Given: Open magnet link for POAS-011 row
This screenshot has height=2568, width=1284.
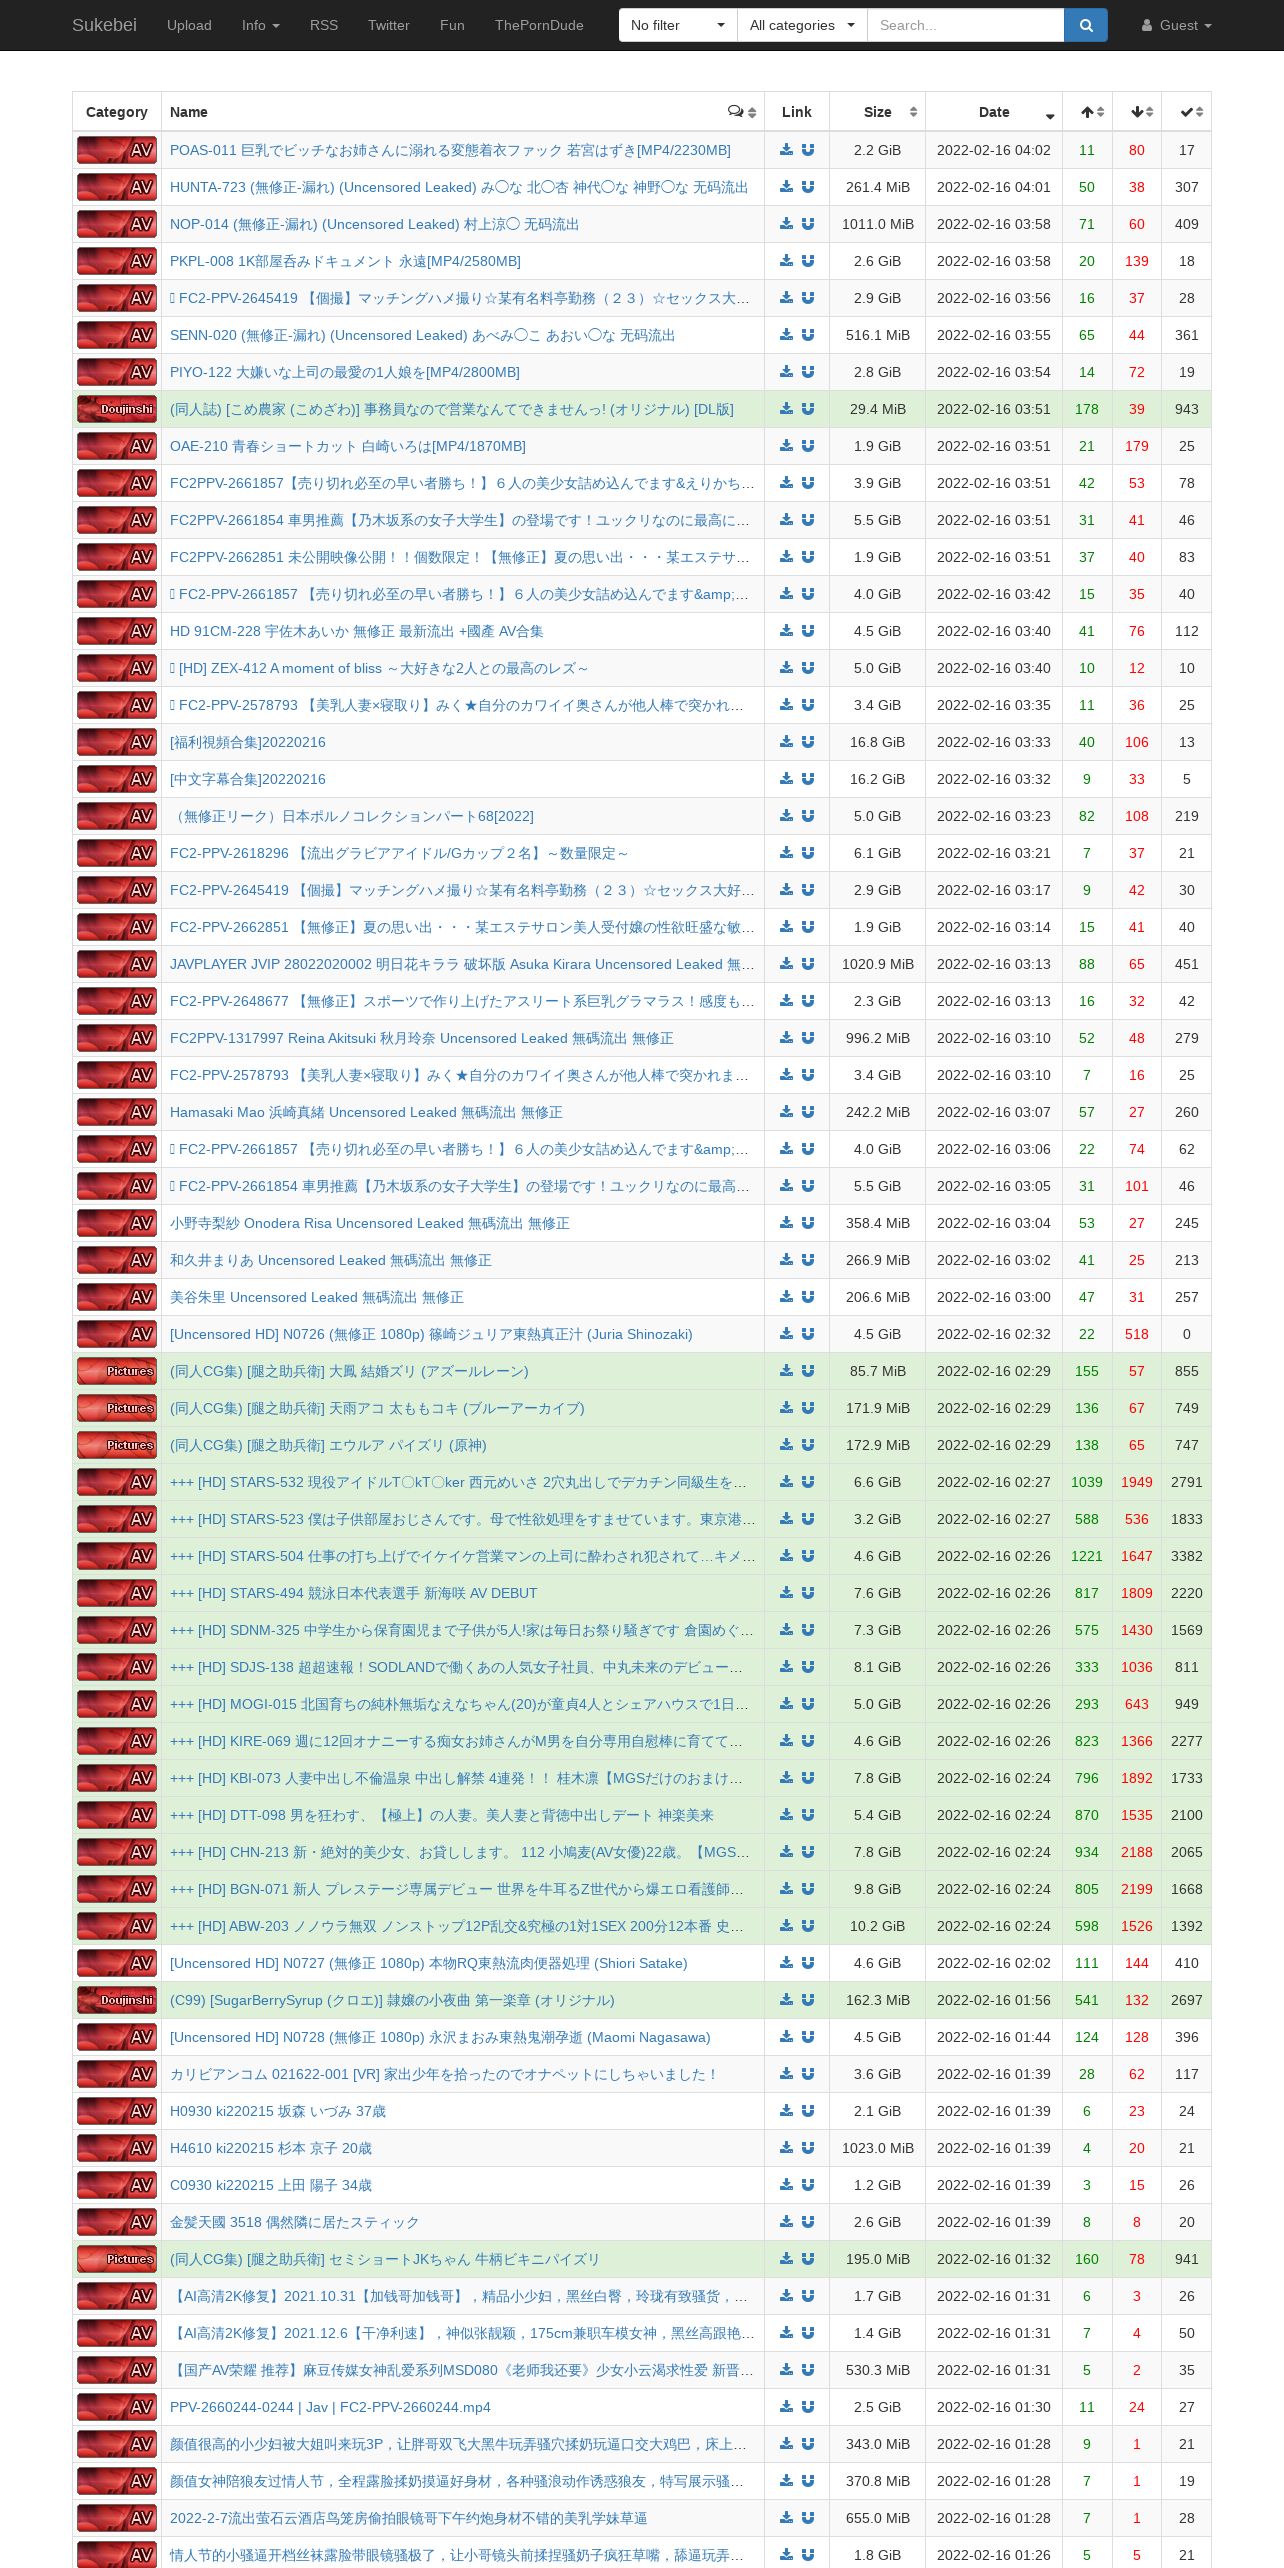Looking at the screenshot, I should pyautogui.click(x=808, y=150).
